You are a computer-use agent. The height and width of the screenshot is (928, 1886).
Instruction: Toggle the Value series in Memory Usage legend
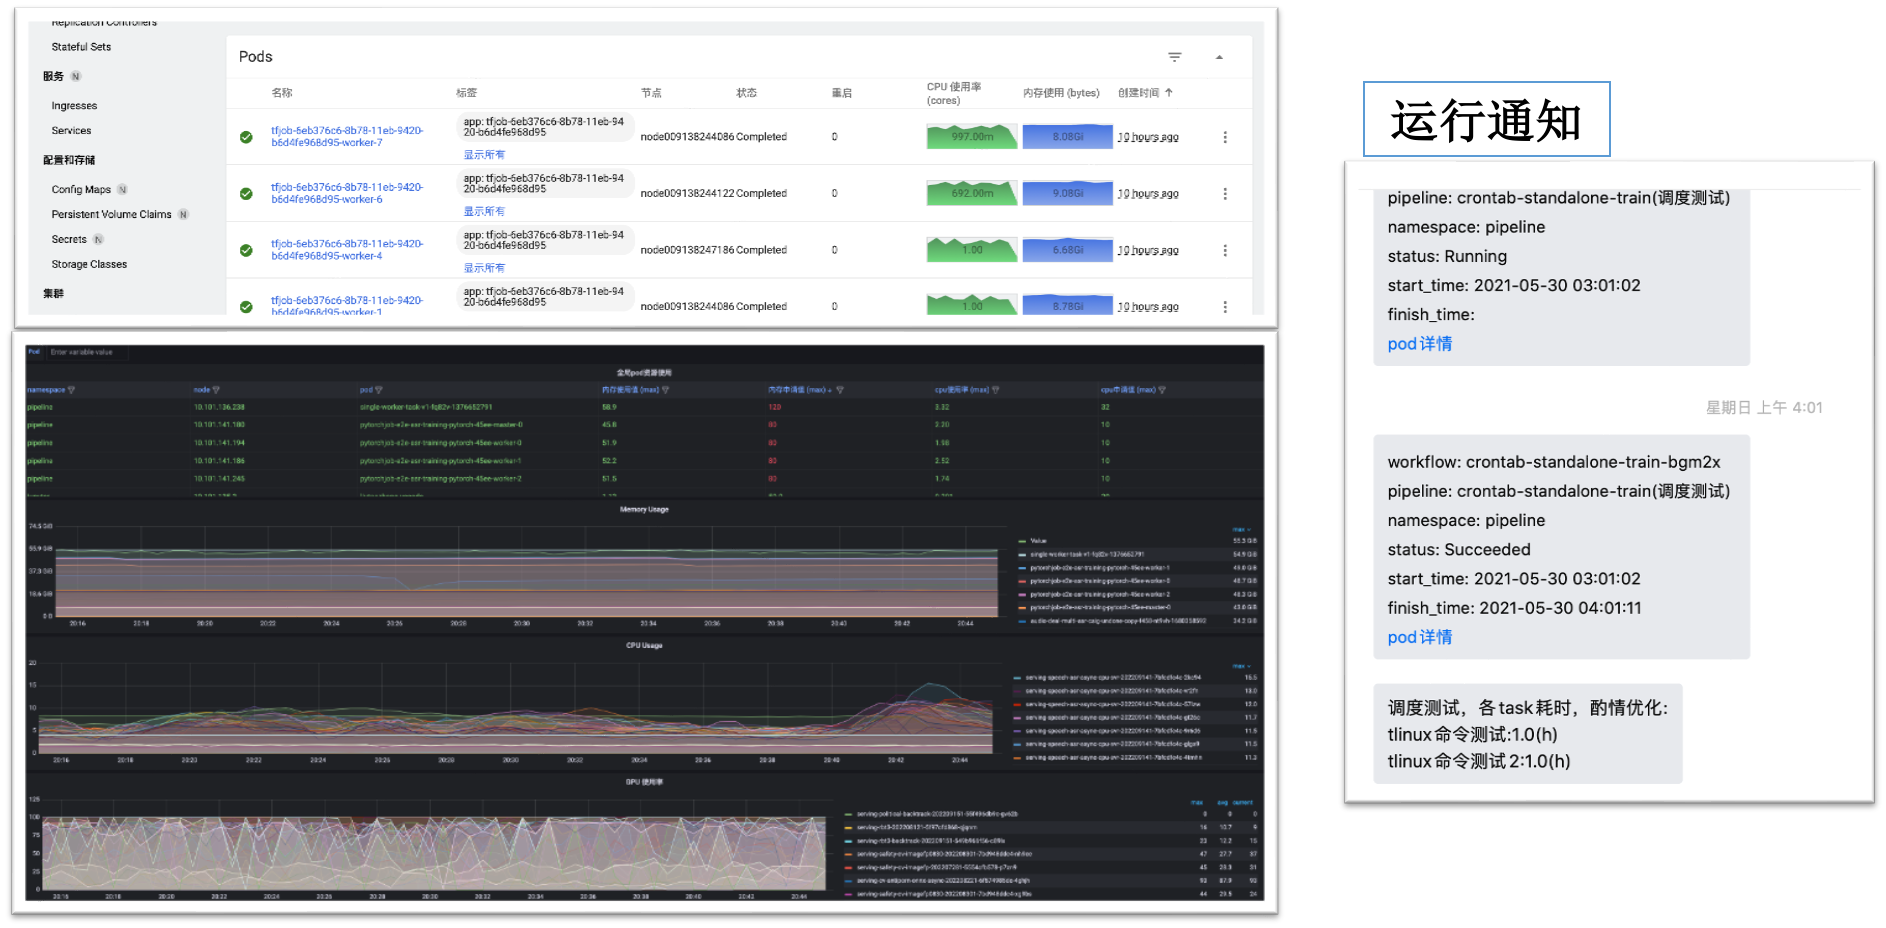click(x=1037, y=541)
